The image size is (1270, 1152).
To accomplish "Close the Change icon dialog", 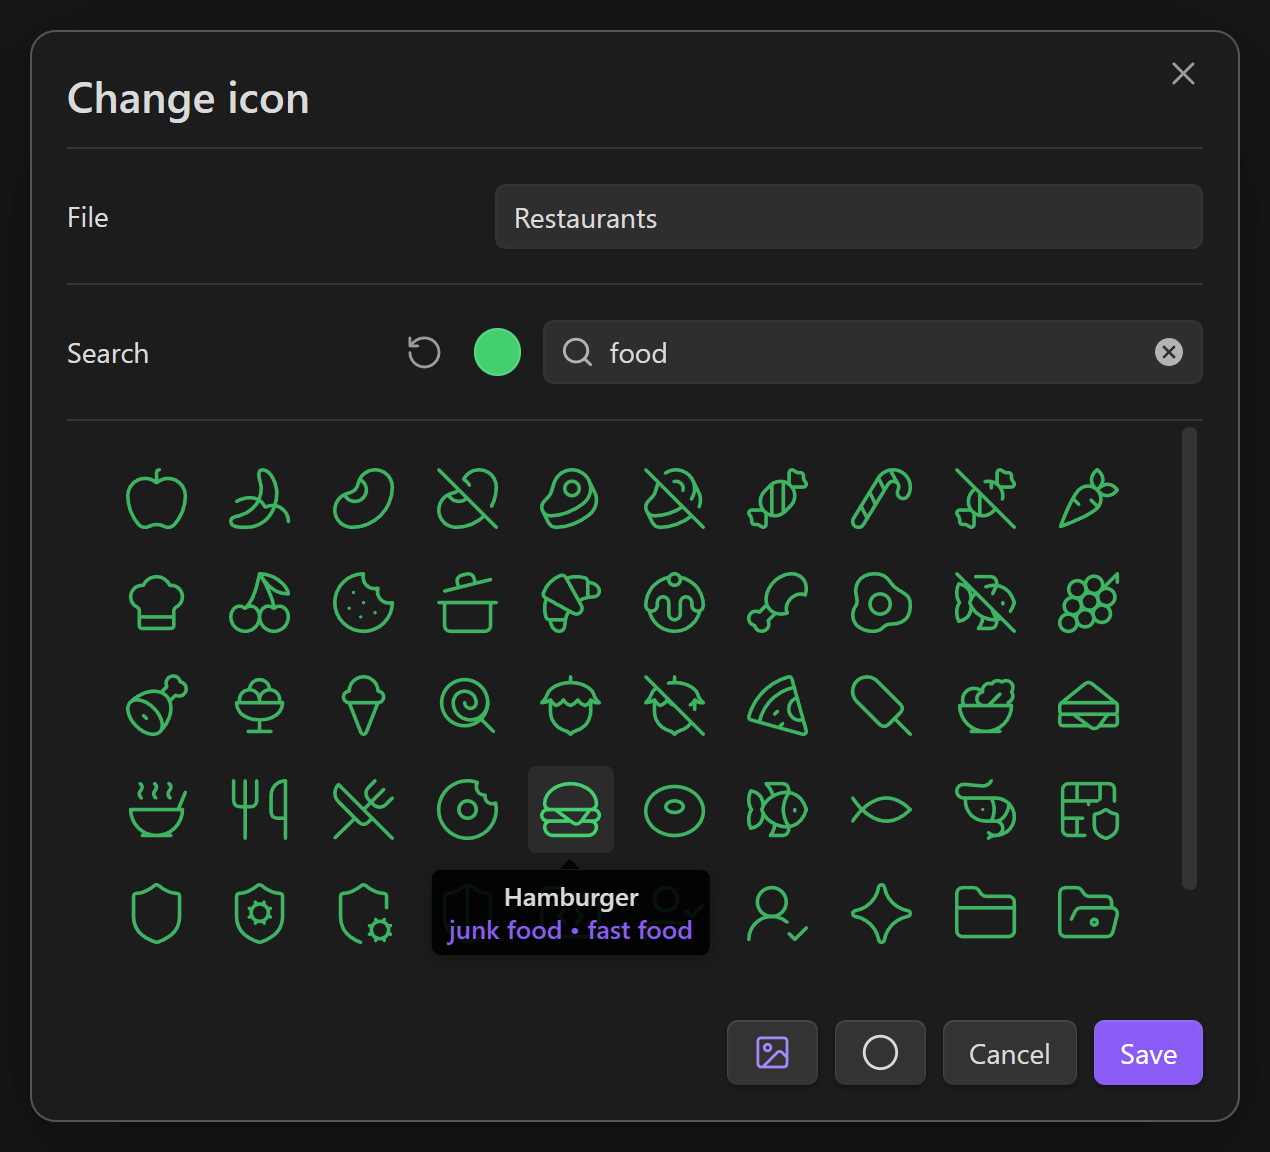I will tap(1183, 73).
